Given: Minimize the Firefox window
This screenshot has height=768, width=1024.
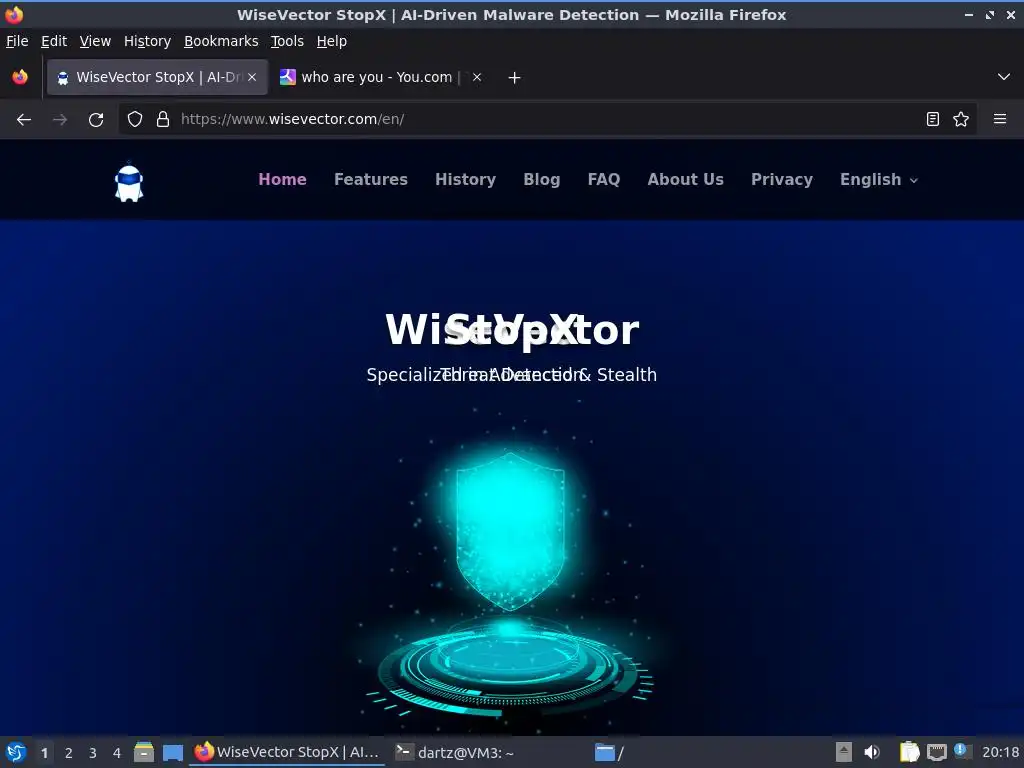Looking at the screenshot, I should click(x=969, y=14).
